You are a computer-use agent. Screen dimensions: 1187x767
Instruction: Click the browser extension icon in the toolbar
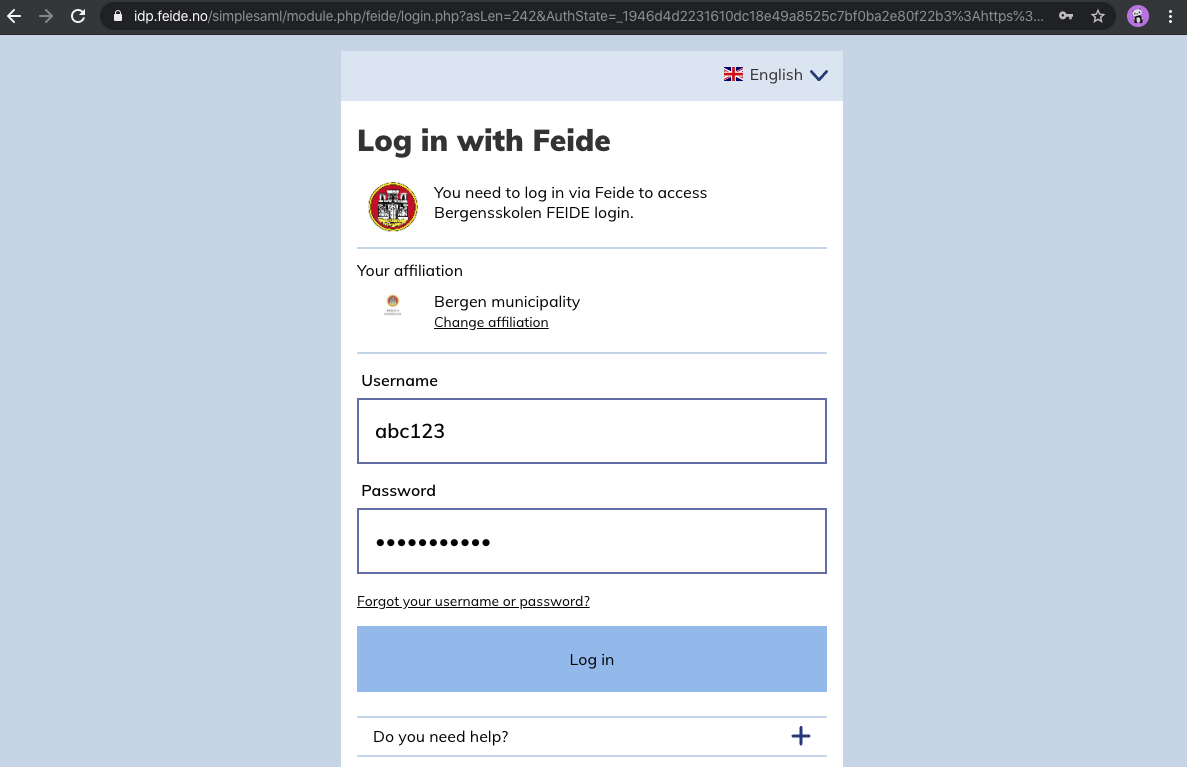pos(1138,16)
